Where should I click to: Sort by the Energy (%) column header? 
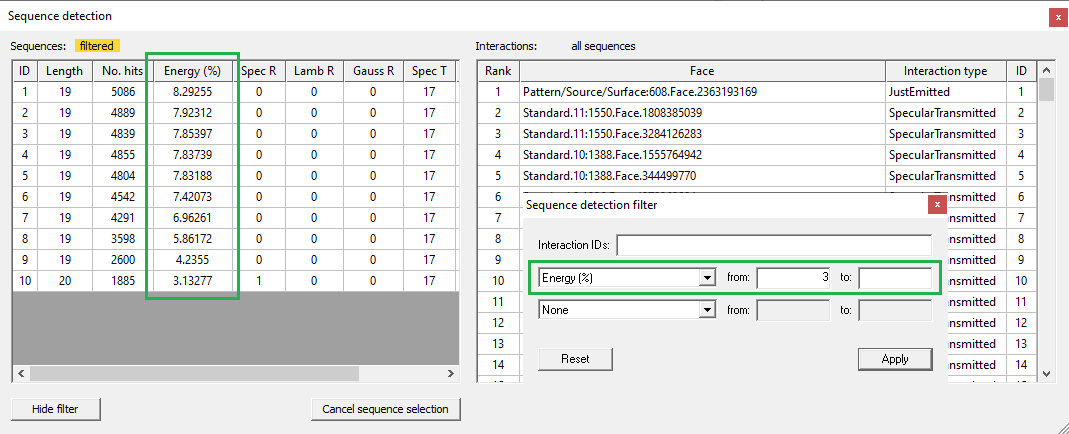tap(192, 71)
